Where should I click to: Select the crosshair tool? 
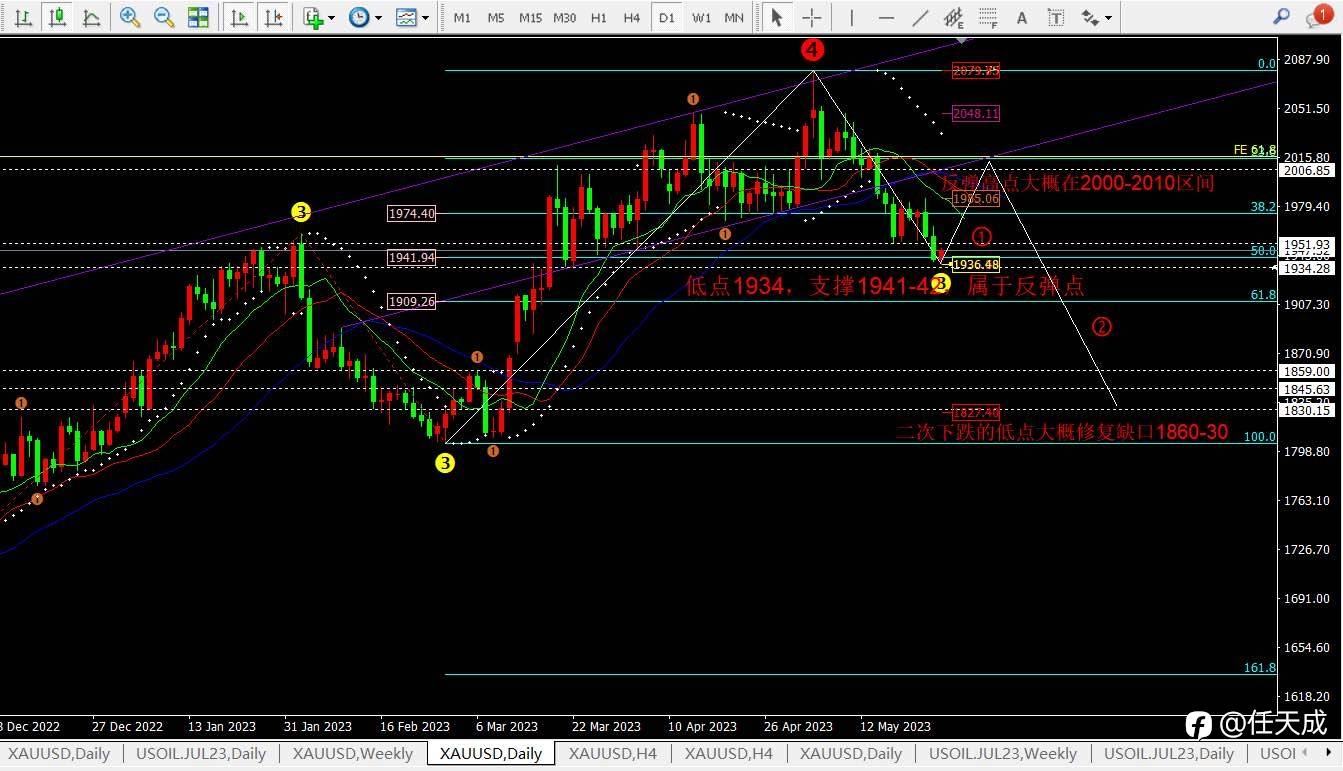pos(812,17)
